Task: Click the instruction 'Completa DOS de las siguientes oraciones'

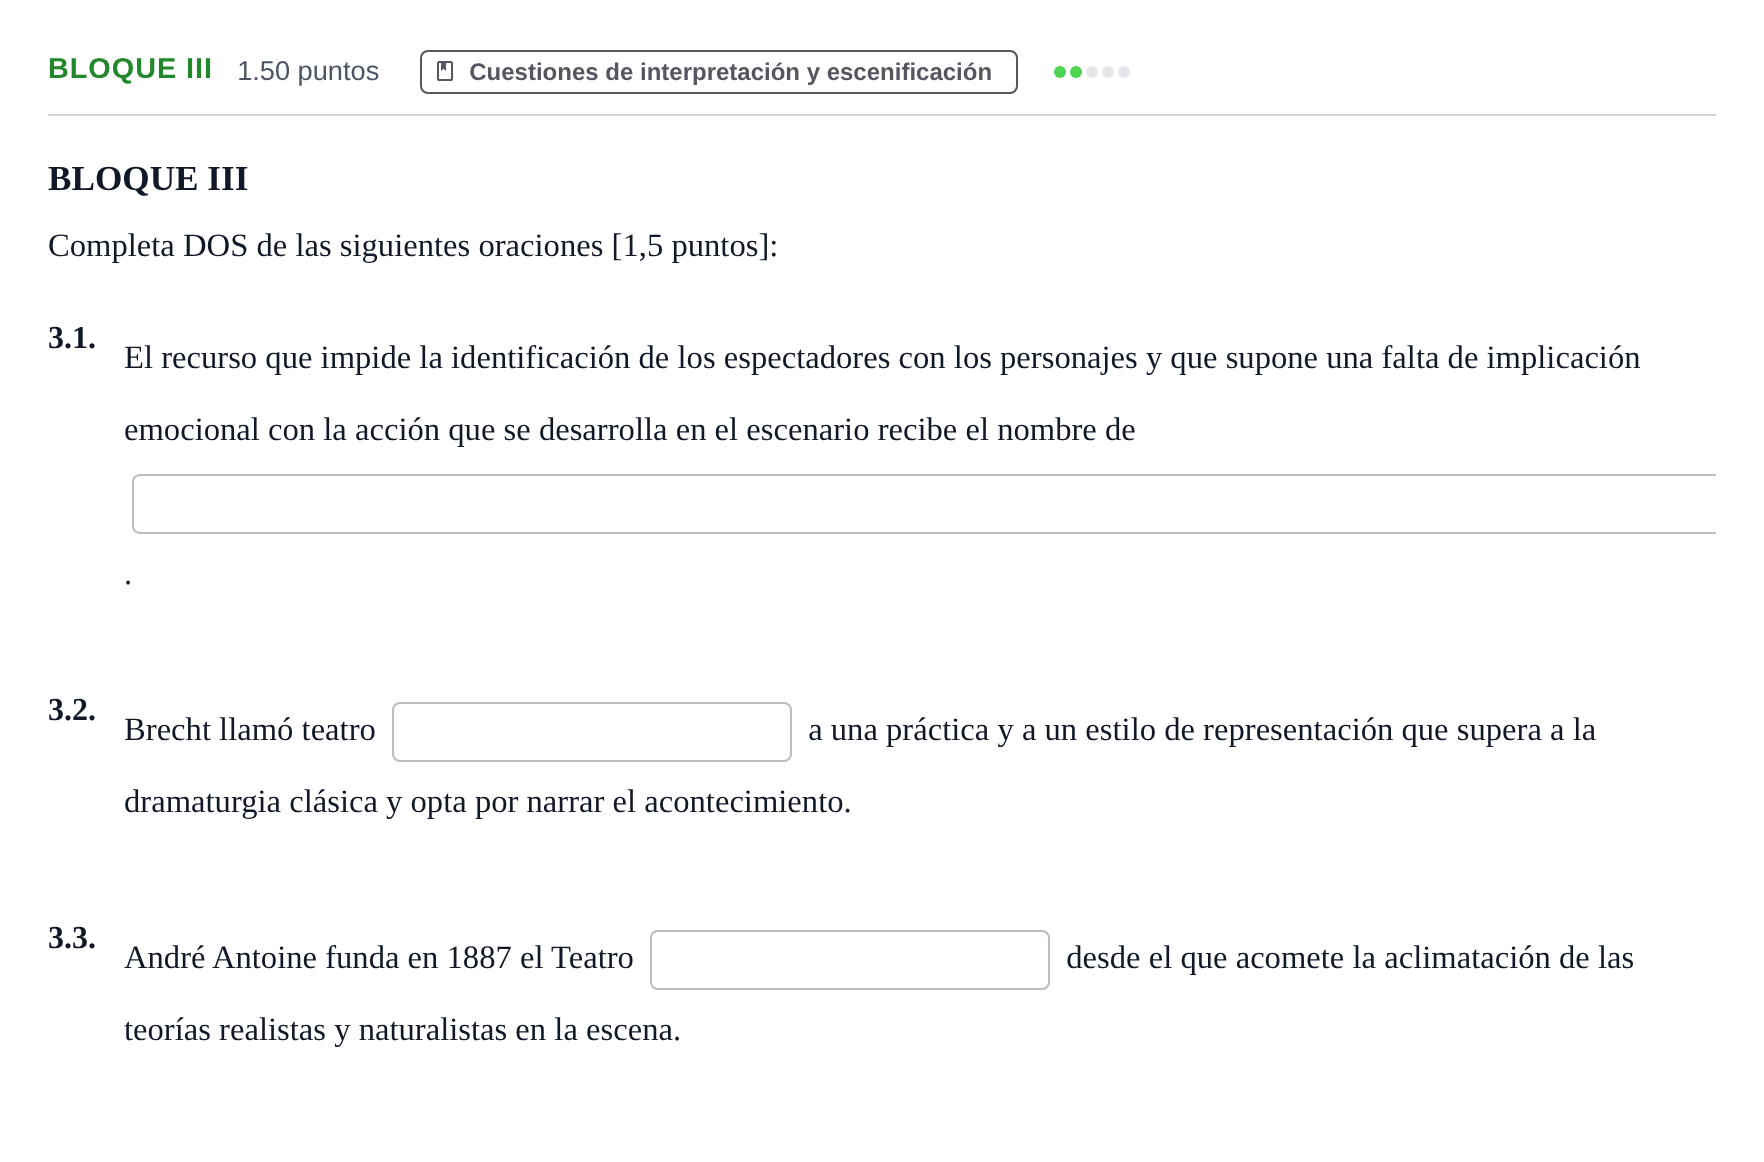Action: (x=326, y=246)
